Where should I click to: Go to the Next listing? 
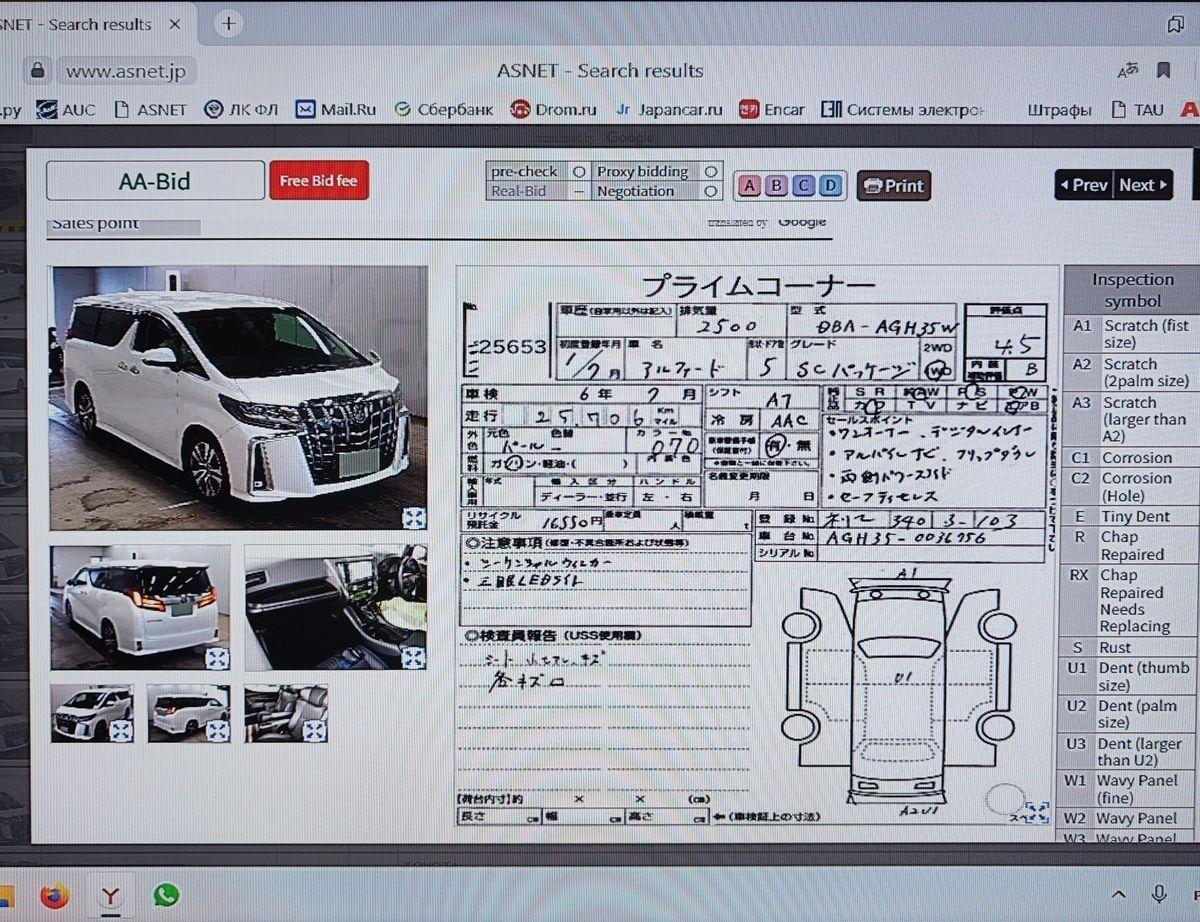click(1143, 185)
